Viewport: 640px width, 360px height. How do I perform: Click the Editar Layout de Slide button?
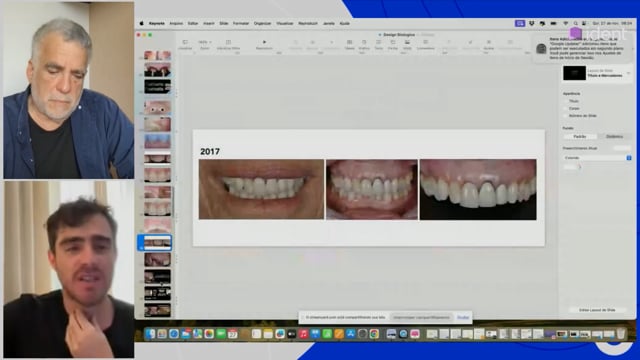597,310
